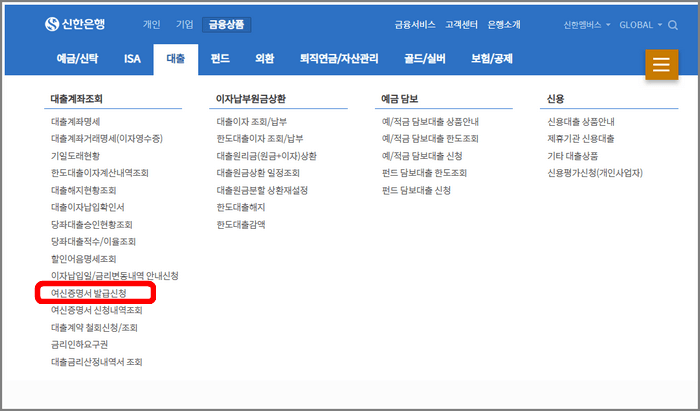Switch to the 보험/공제 tab
The image size is (700, 411).
[492, 58]
